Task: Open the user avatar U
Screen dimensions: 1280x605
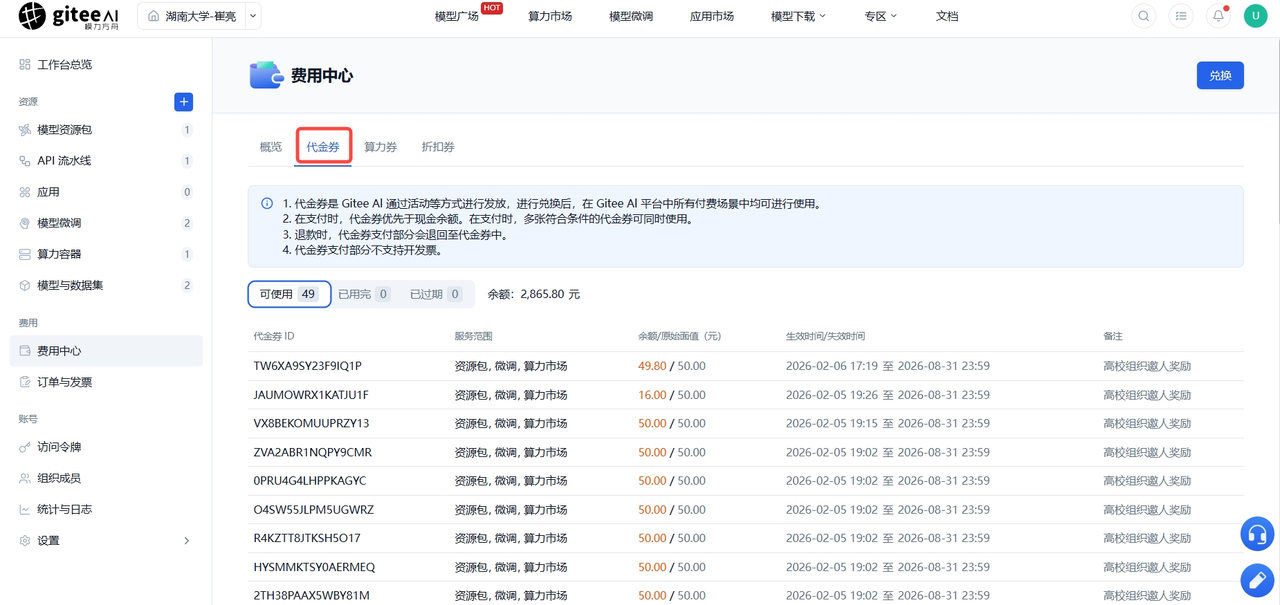Action: [1255, 16]
